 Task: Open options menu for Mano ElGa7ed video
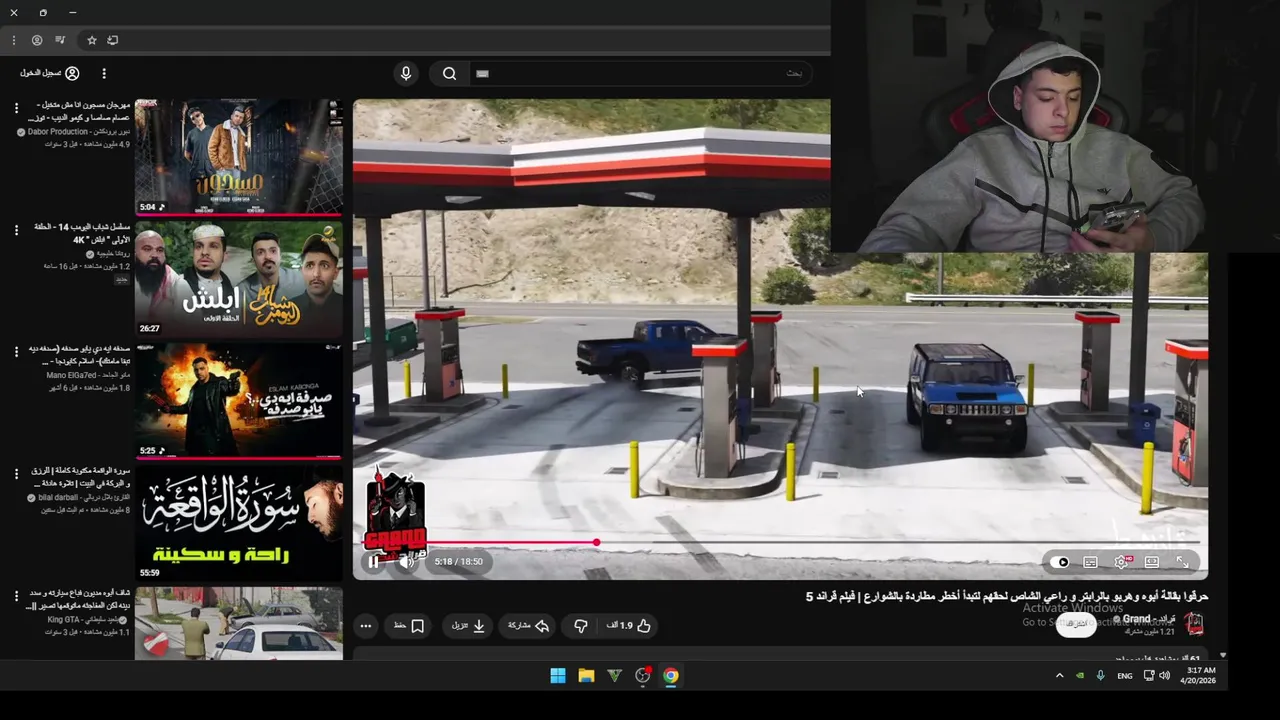click(x=16, y=351)
